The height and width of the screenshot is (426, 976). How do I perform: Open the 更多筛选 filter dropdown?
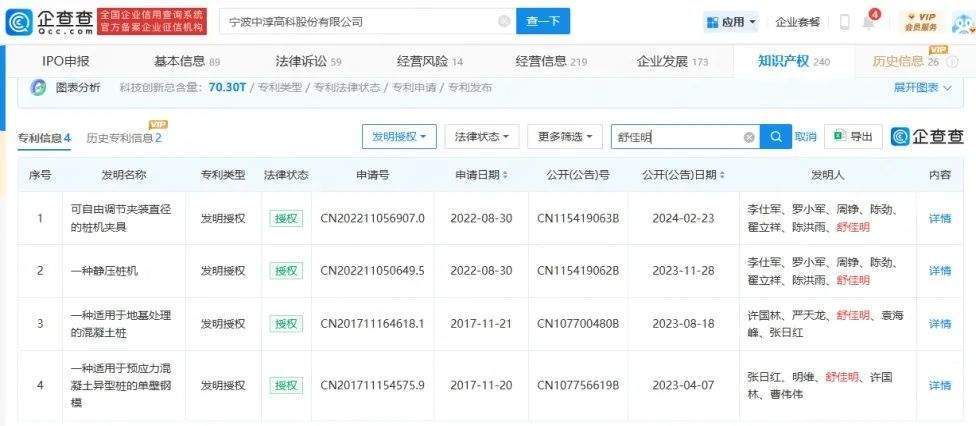[565, 136]
